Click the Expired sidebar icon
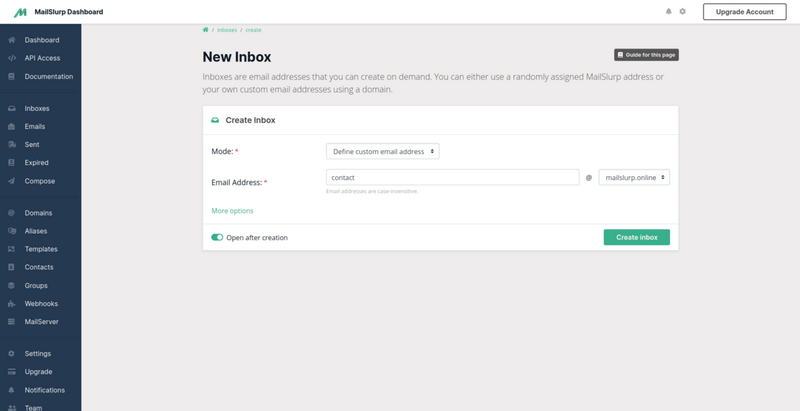The height and width of the screenshot is (411, 800). (12, 163)
